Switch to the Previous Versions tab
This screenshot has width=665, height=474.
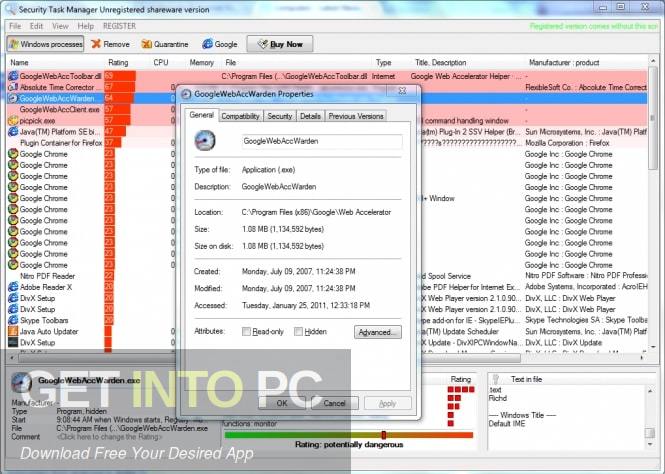tap(355, 116)
